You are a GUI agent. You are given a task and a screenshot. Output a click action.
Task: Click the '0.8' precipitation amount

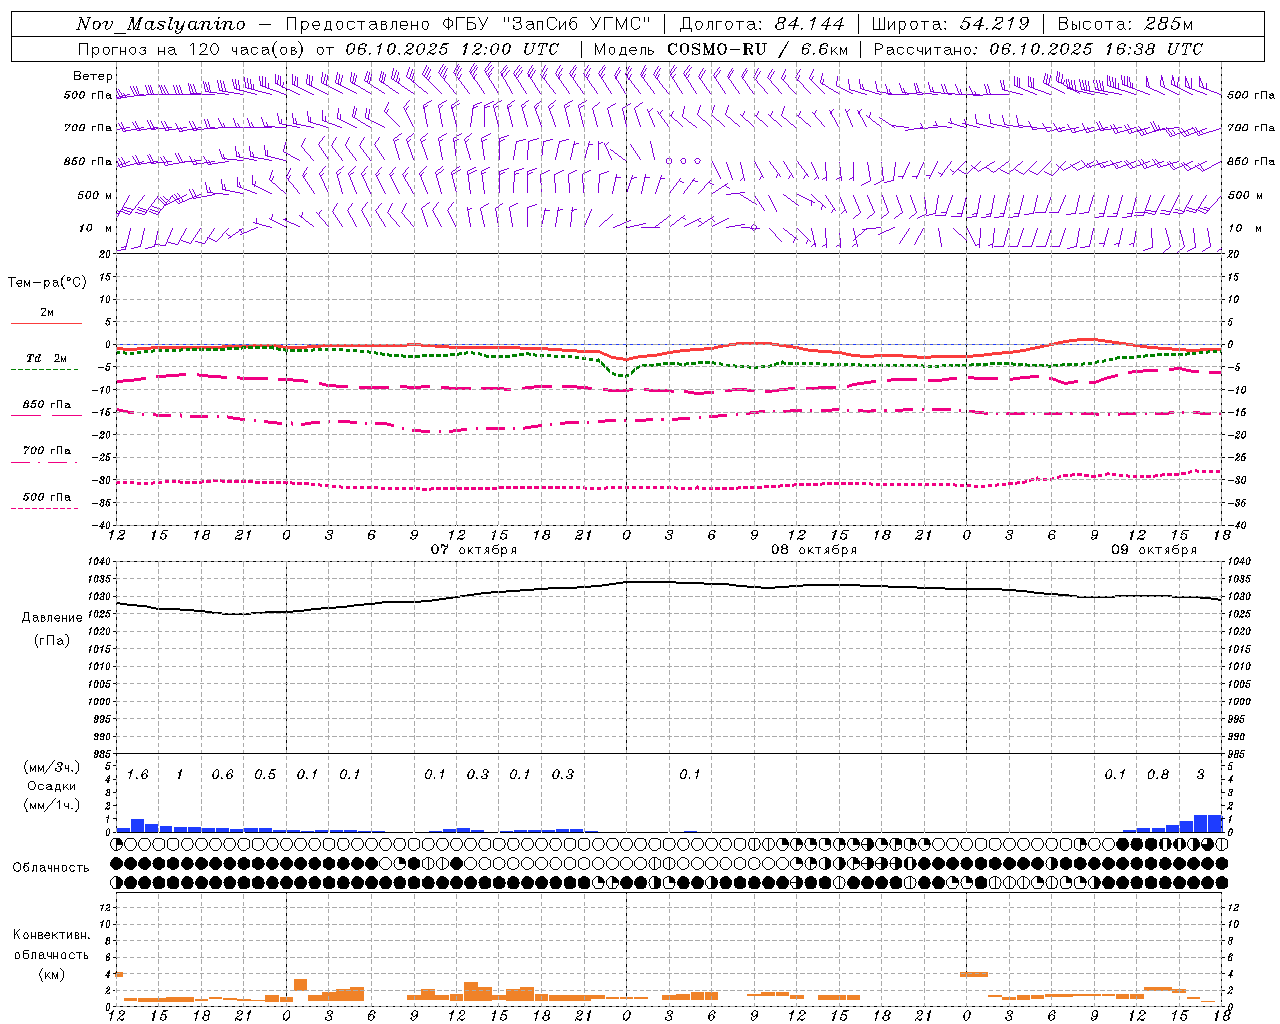click(1158, 775)
